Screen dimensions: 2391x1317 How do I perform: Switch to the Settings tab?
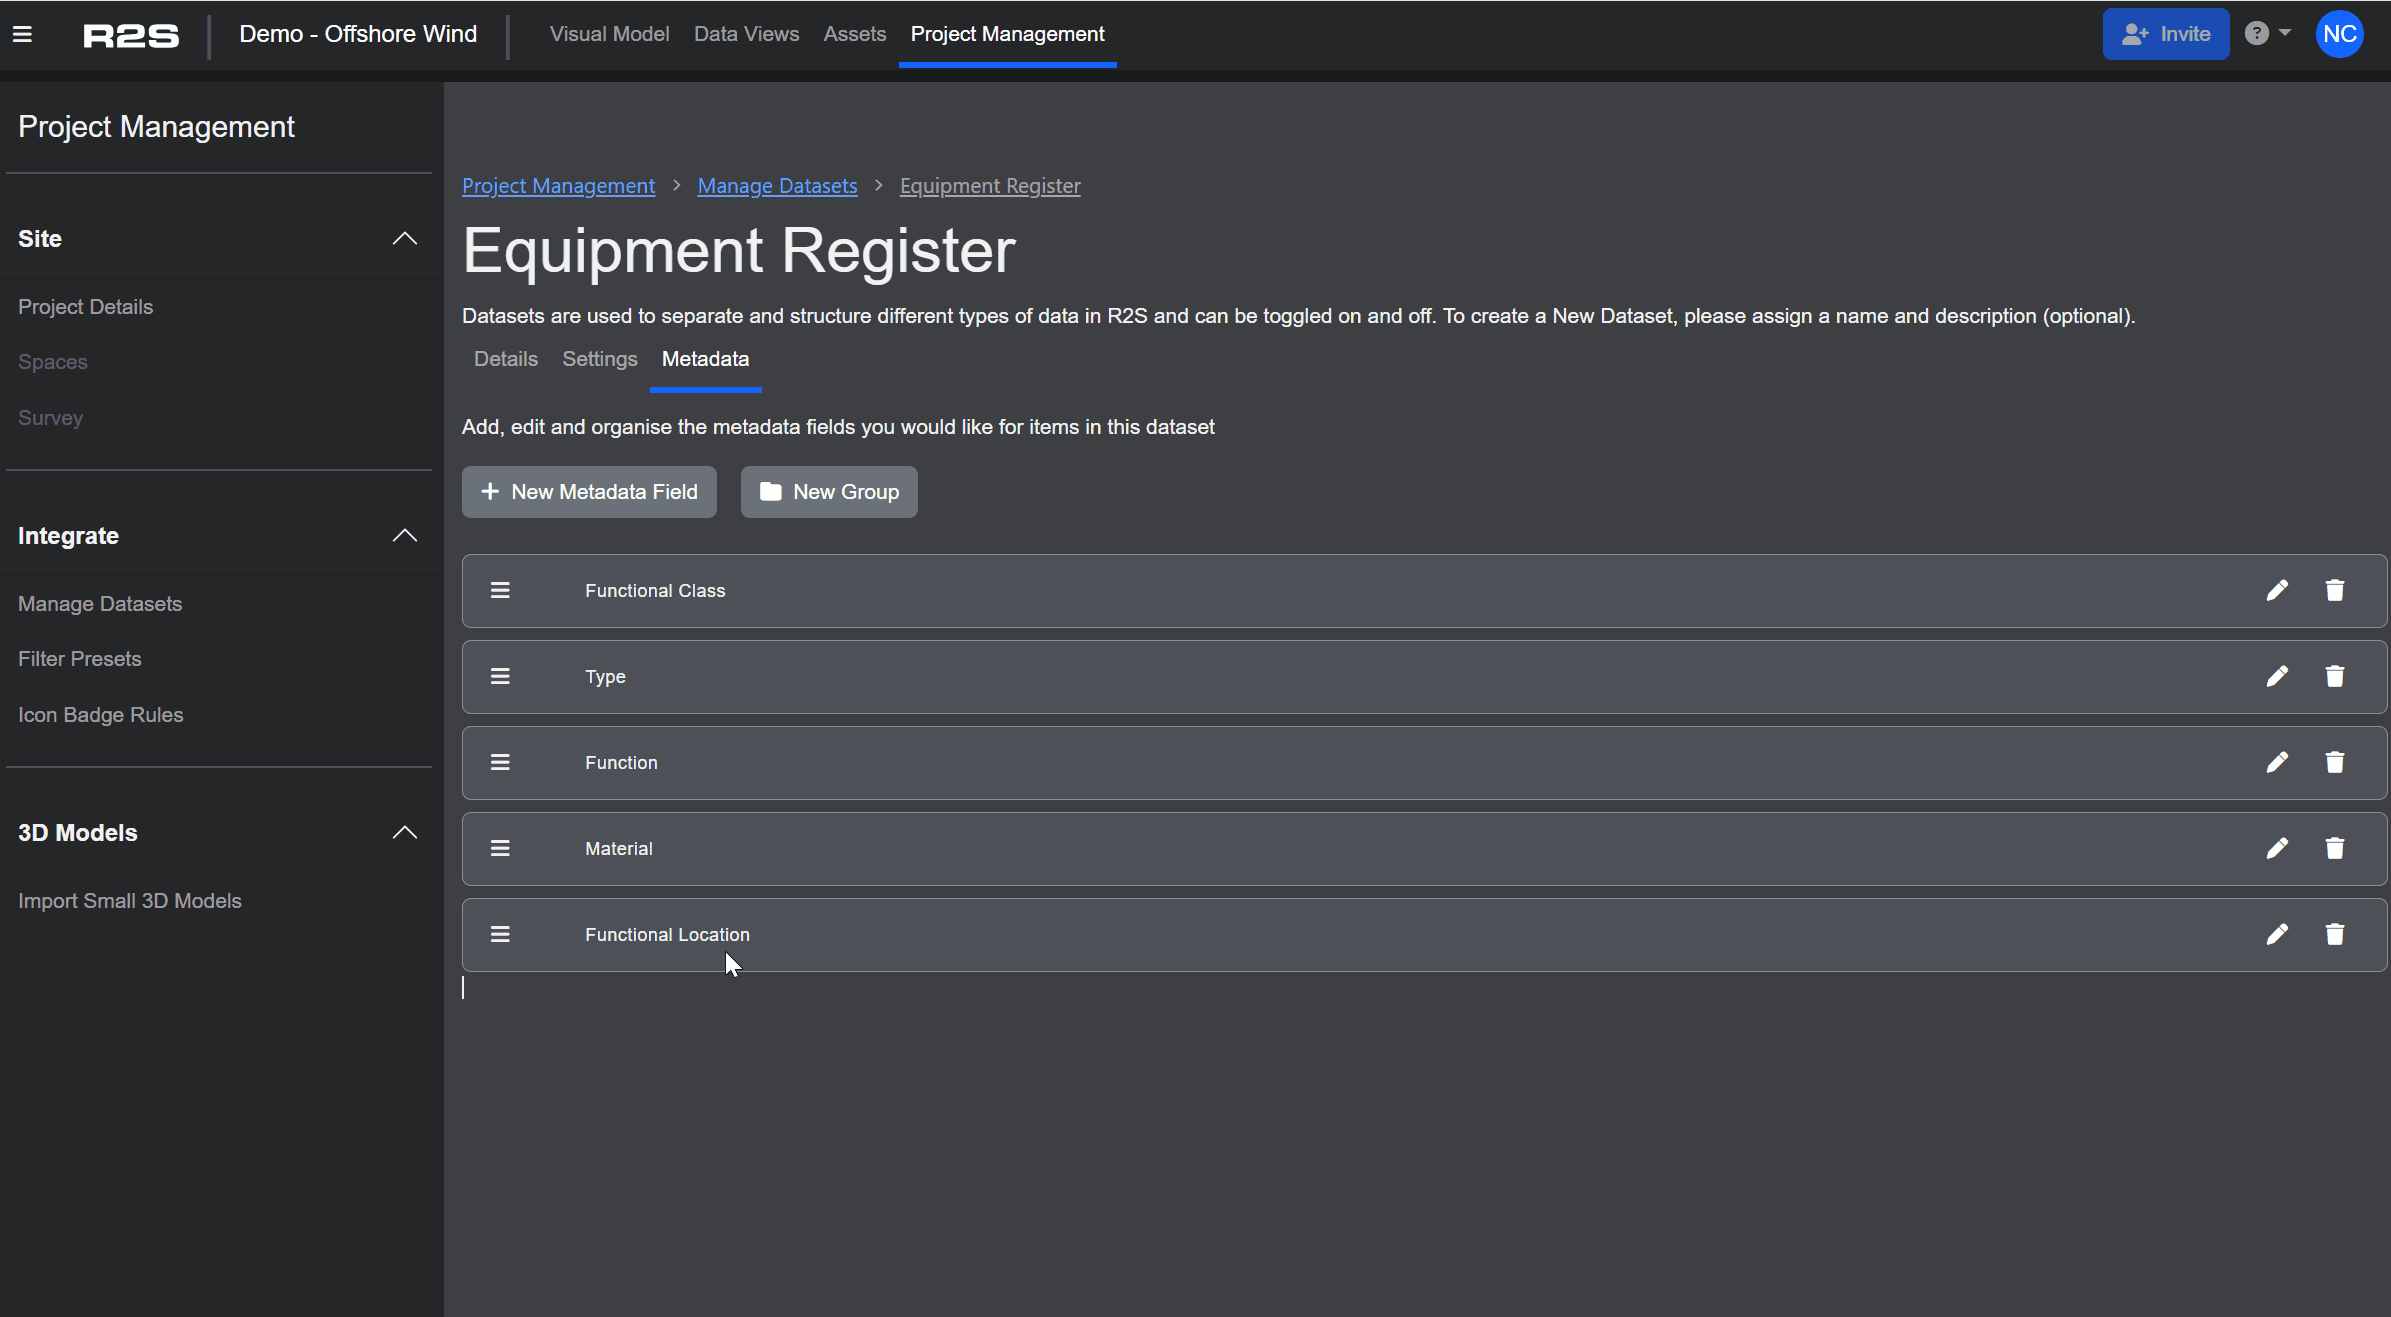point(599,359)
